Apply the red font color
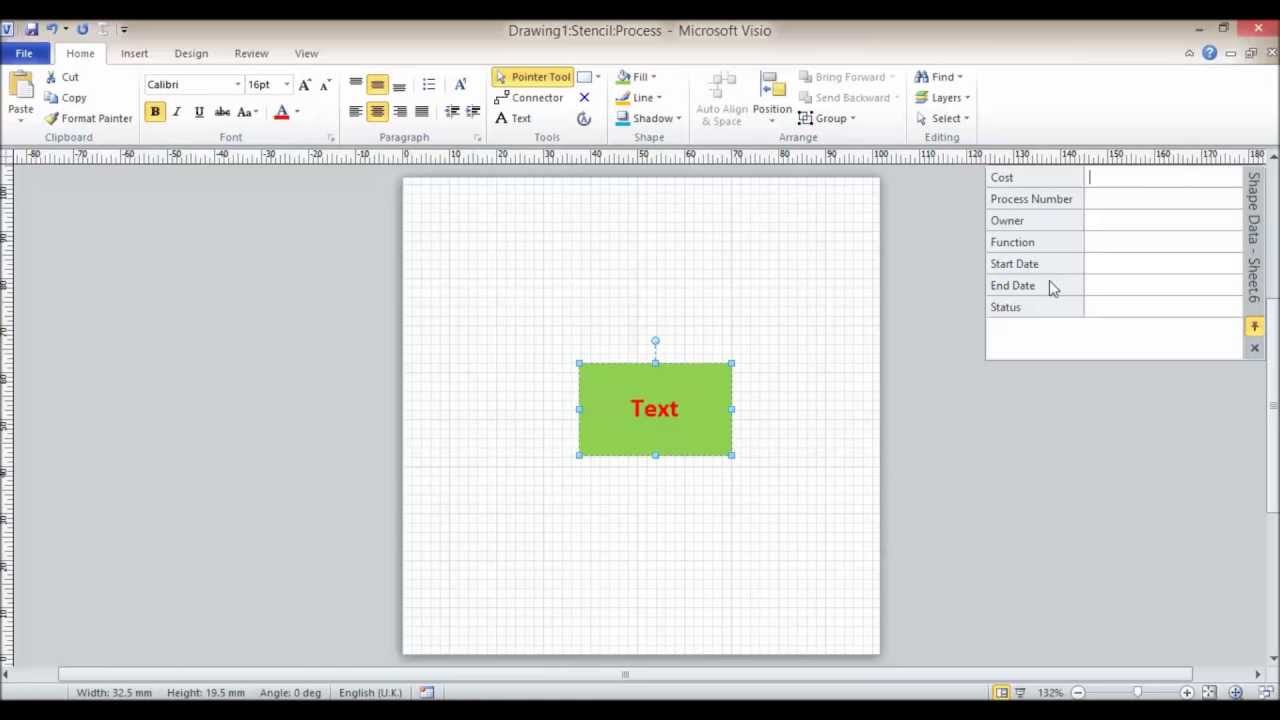Screen dimensions: 1280x720 (282, 111)
